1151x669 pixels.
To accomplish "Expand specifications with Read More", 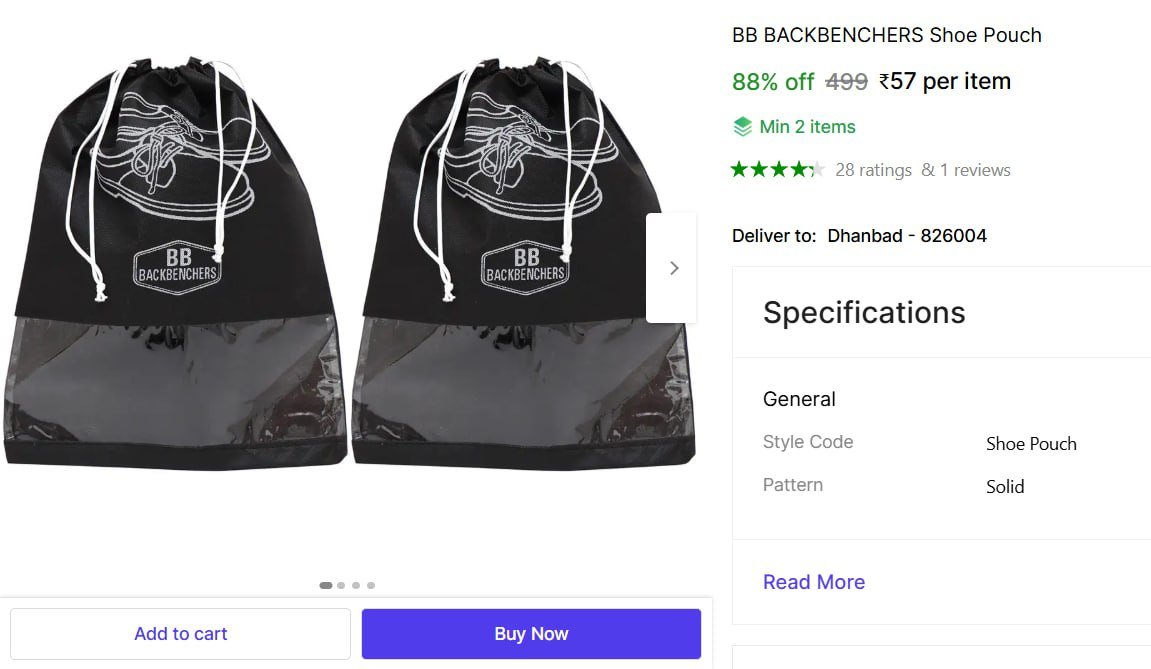I will coord(813,582).
